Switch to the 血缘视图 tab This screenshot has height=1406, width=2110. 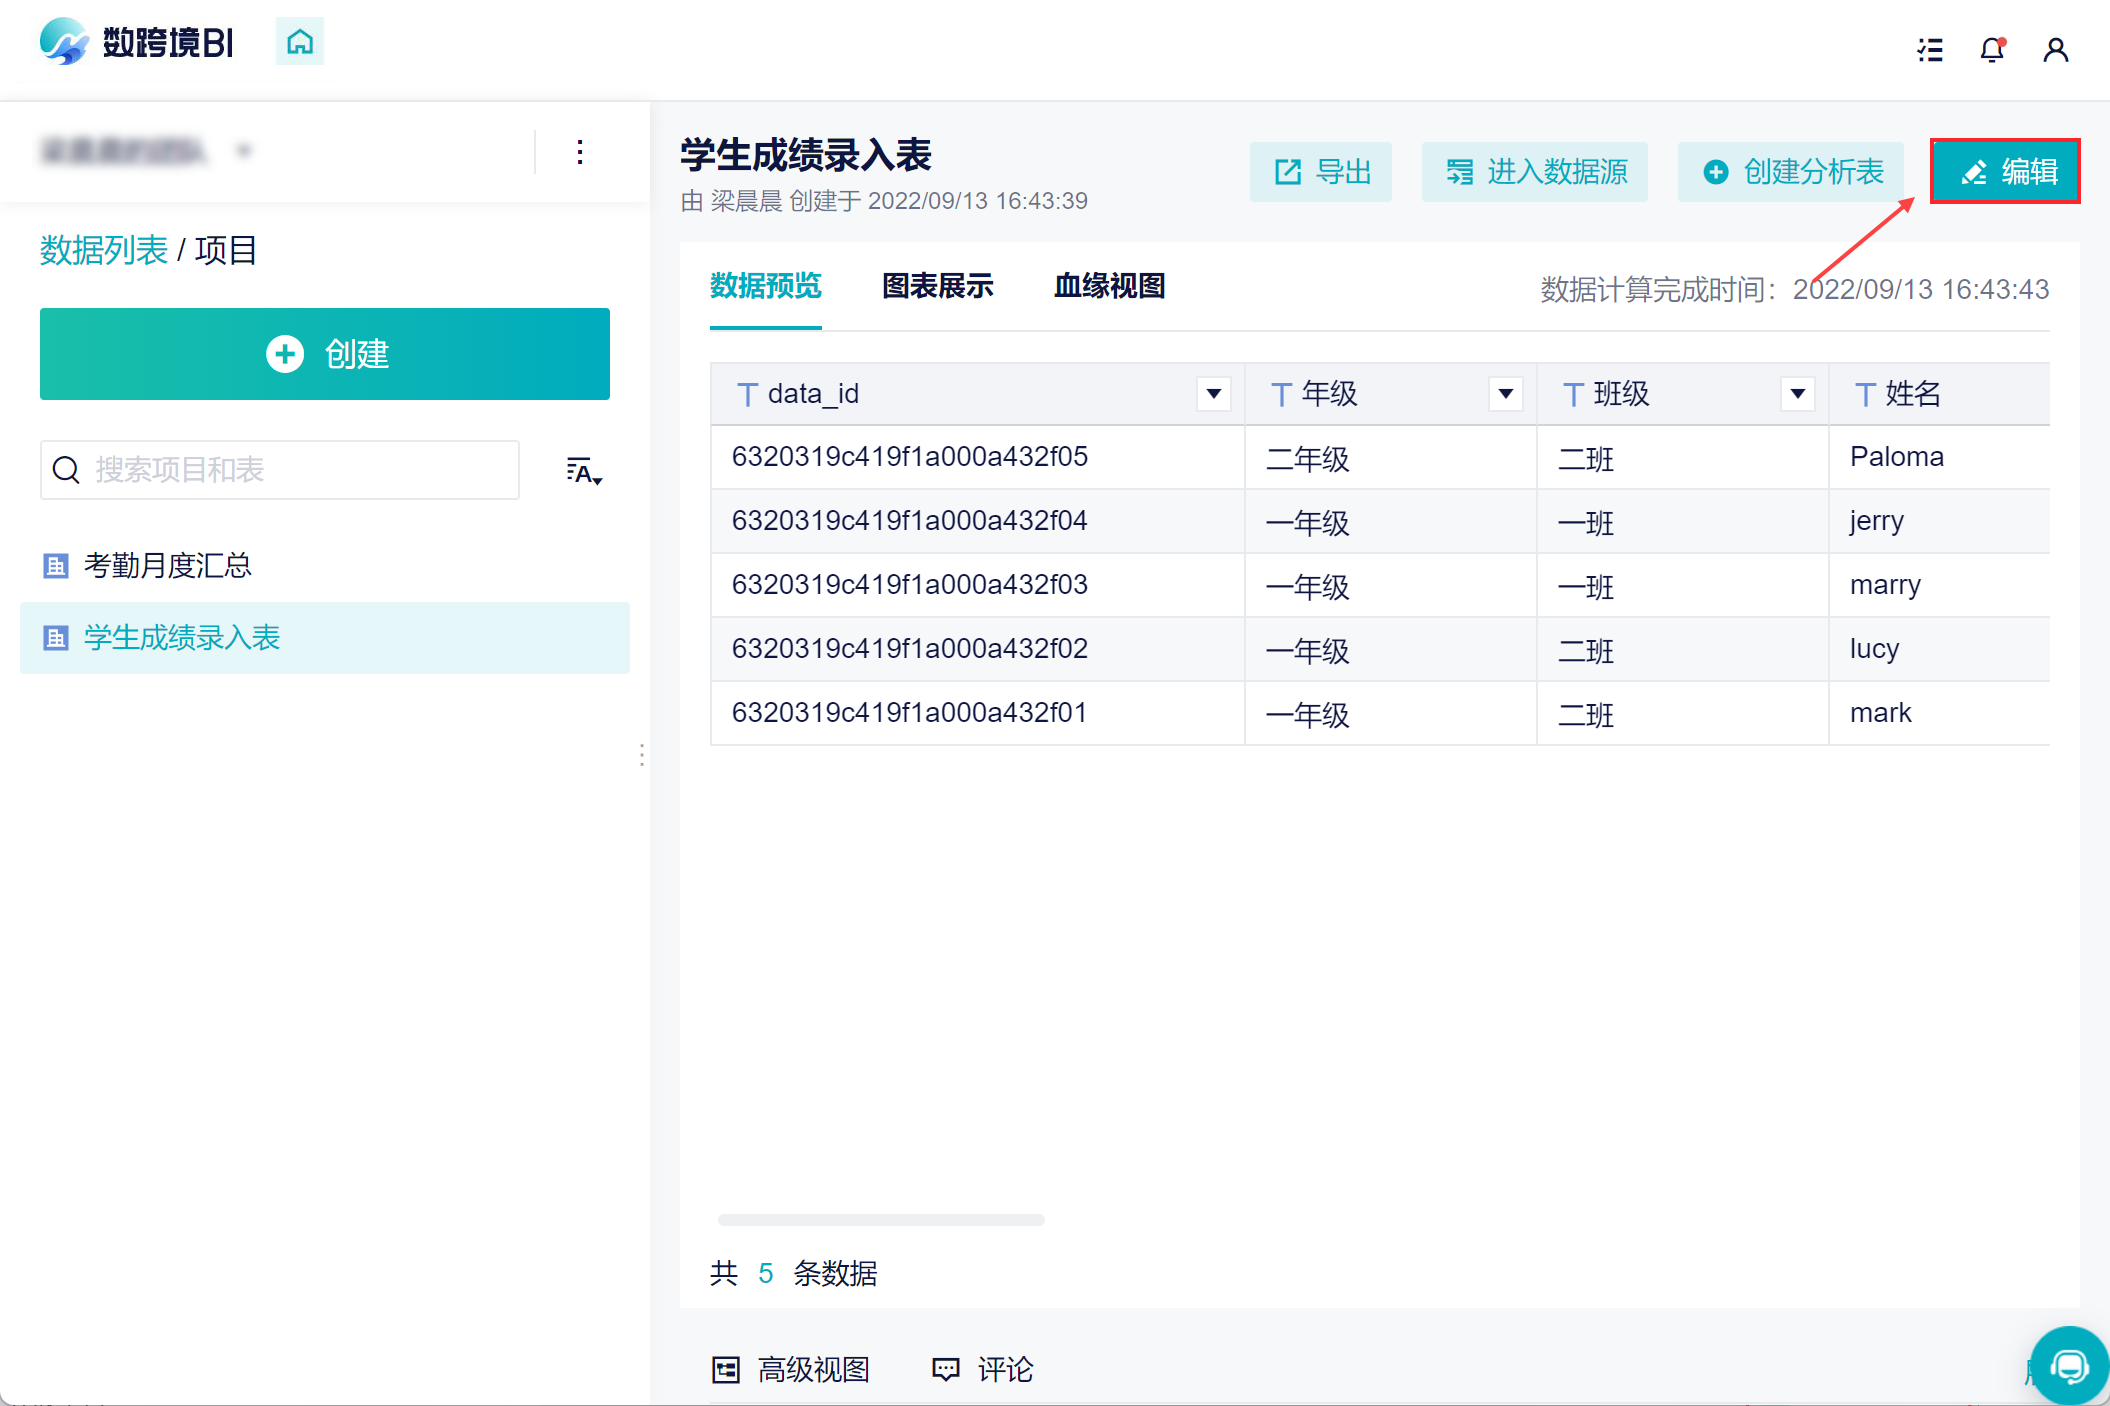(x=1109, y=286)
